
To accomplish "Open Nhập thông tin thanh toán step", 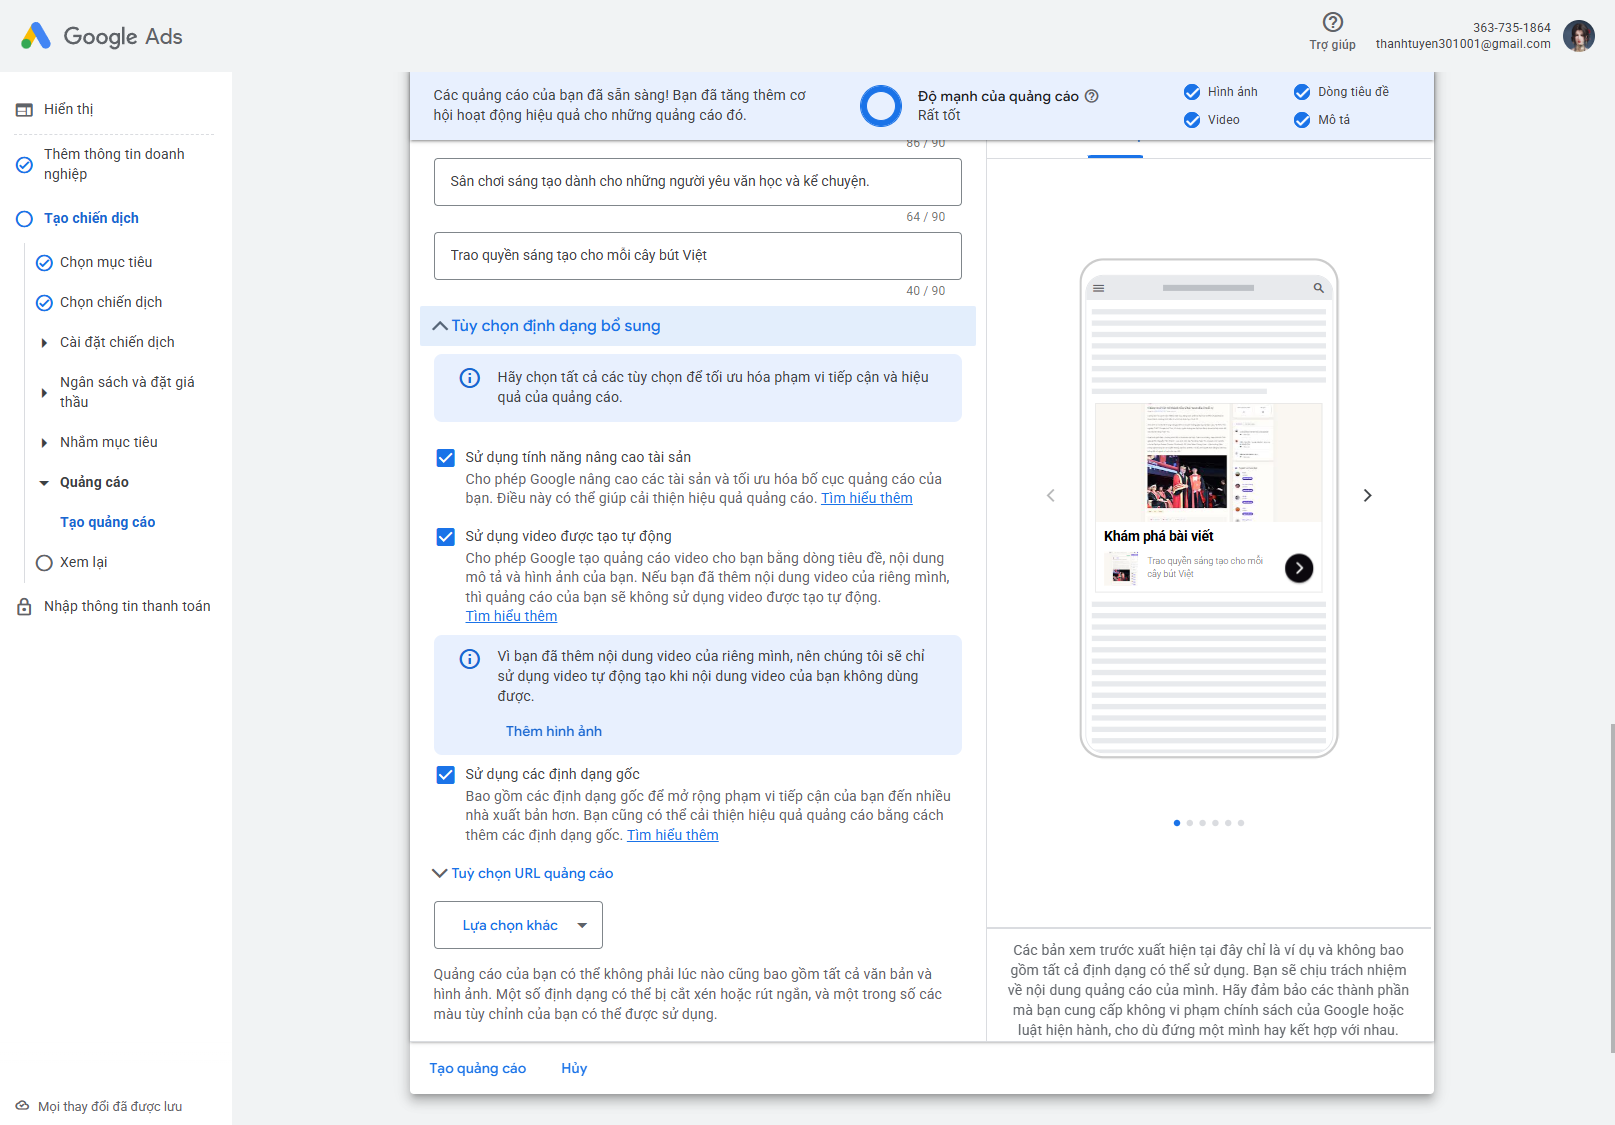I will pyautogui.click(x=127, y=606).
